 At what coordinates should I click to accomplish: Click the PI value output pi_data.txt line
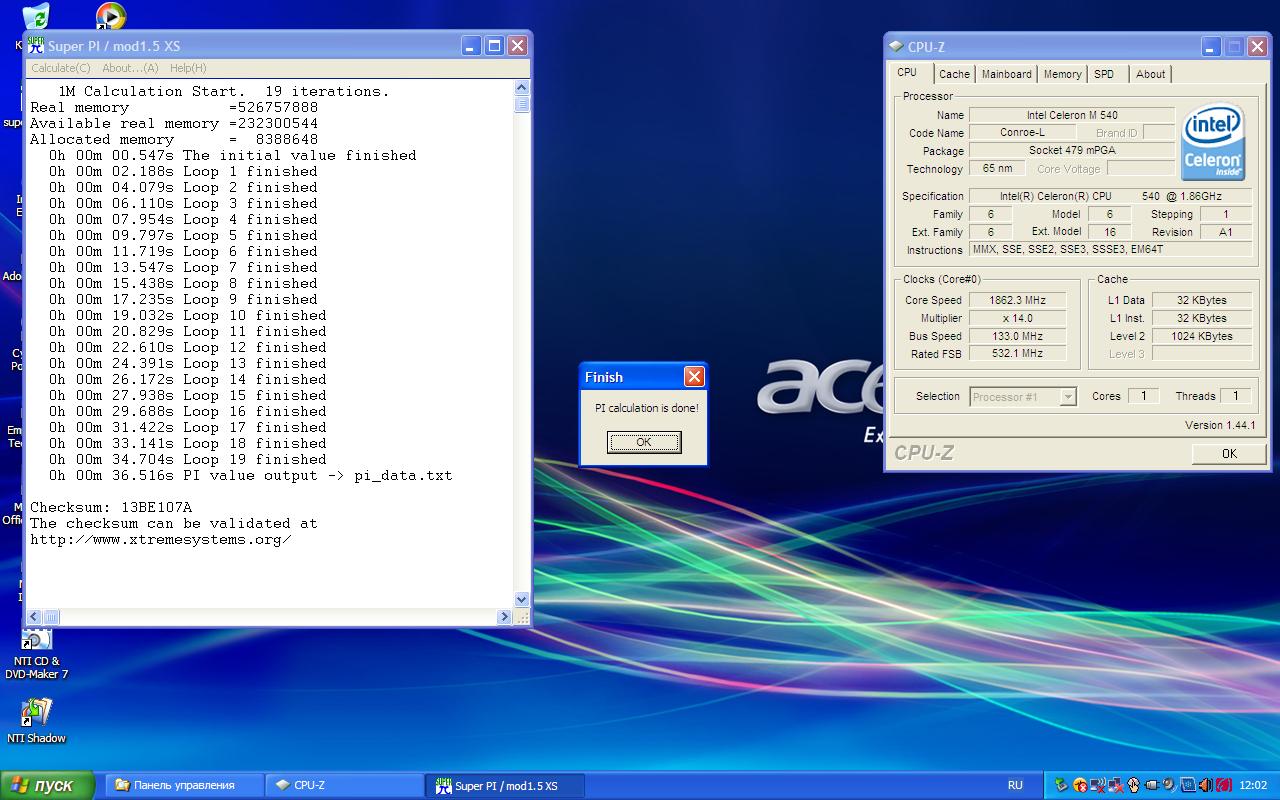pyautogui.click(x=251, y=475)
